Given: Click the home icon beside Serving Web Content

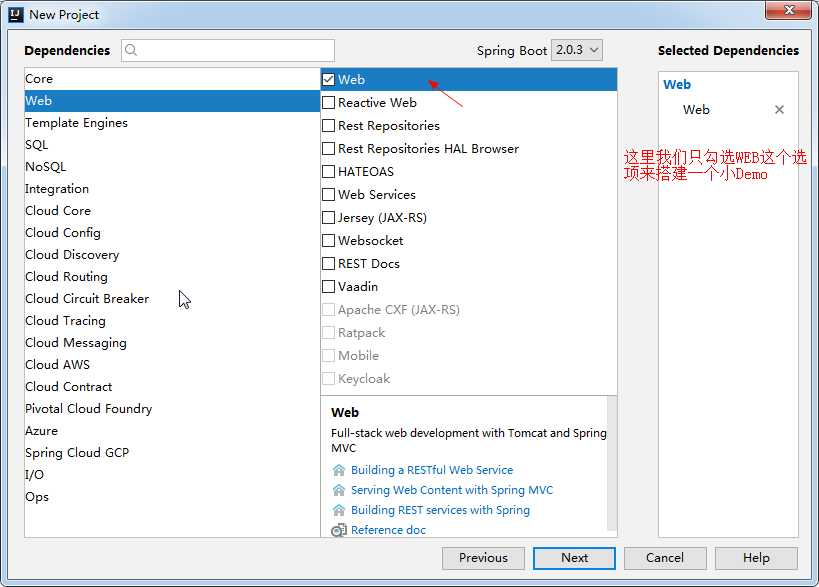Looking at the screenshot, I should point(339,490).
